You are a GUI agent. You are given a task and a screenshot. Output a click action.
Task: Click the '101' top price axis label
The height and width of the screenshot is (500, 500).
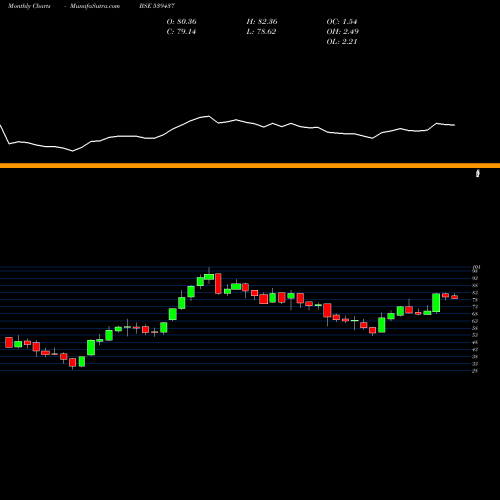pos(476,267)
